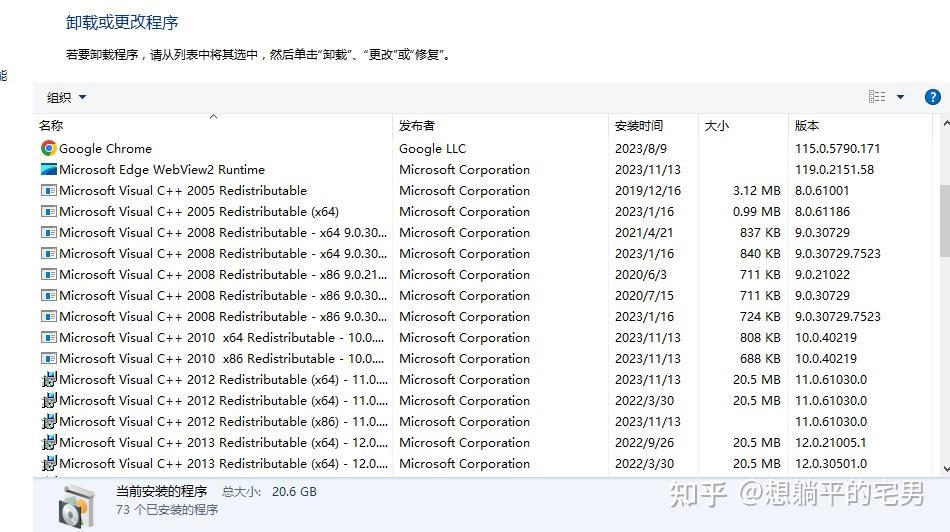Click the Microsoft Edge WebView2 Runtime icon
The width and height of the screenshot is (950, 532).
(48, 170)
